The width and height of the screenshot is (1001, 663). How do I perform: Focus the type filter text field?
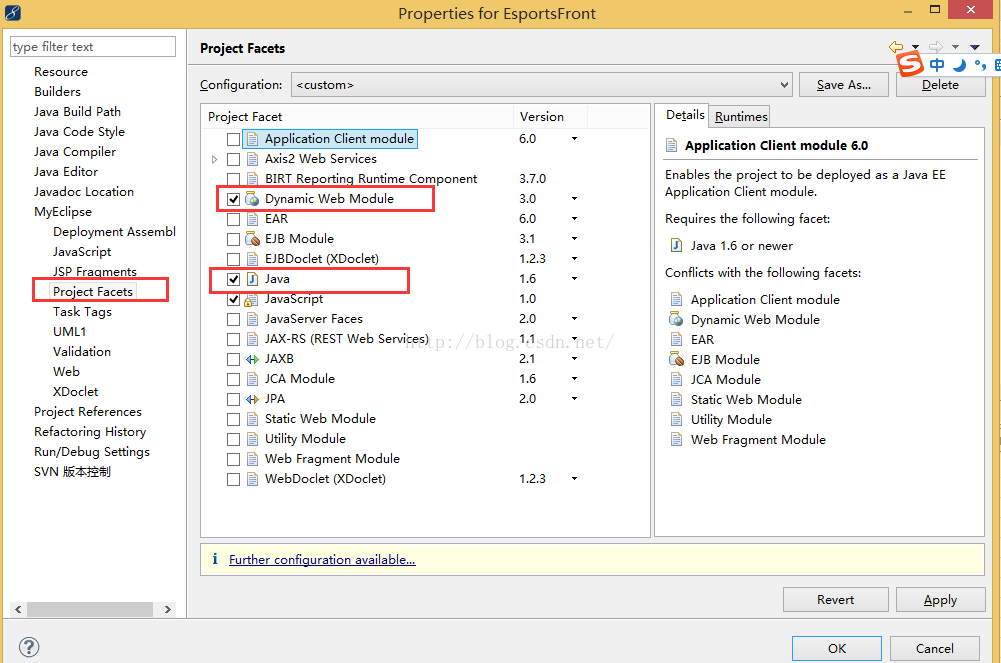click(x=93, y=47)
